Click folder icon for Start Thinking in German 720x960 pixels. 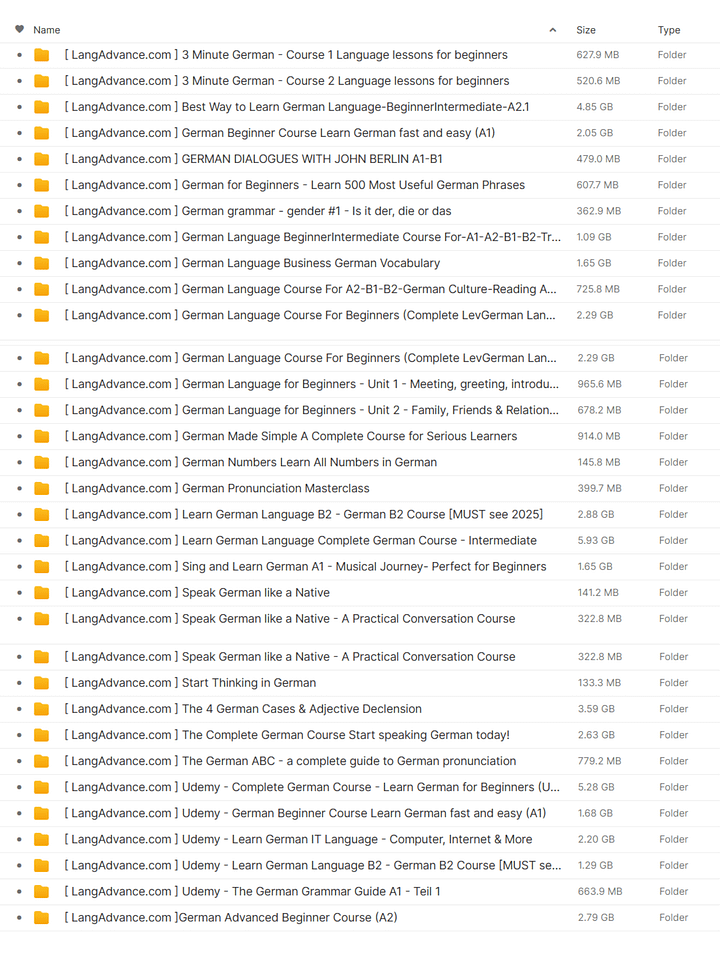42,683
